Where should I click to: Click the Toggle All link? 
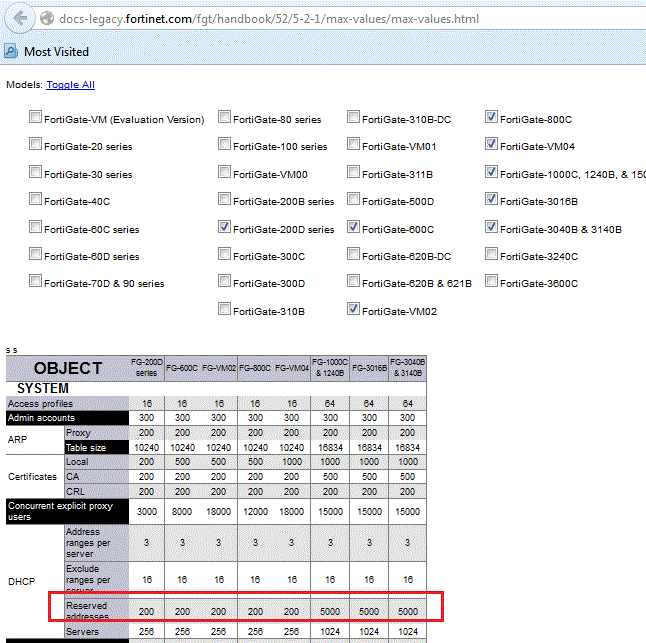70,84
